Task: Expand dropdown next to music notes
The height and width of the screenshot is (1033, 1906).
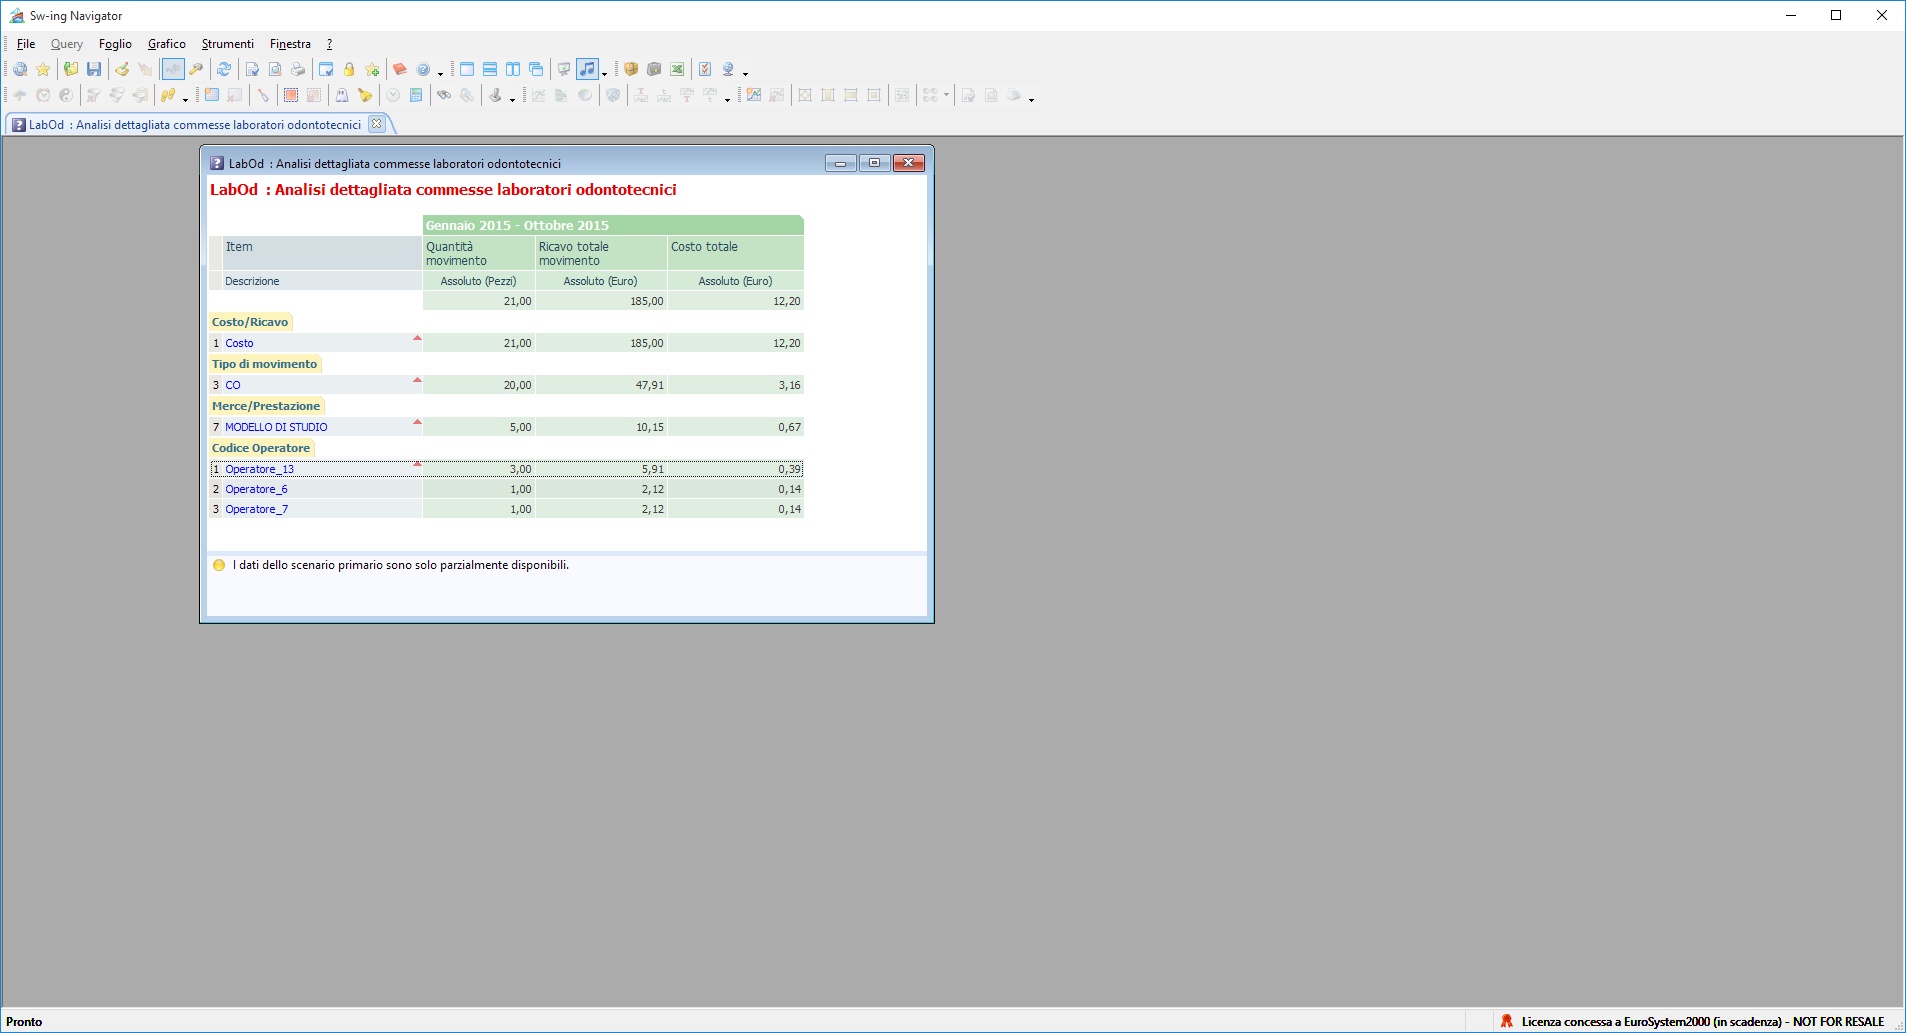Action: coord(604,72)
